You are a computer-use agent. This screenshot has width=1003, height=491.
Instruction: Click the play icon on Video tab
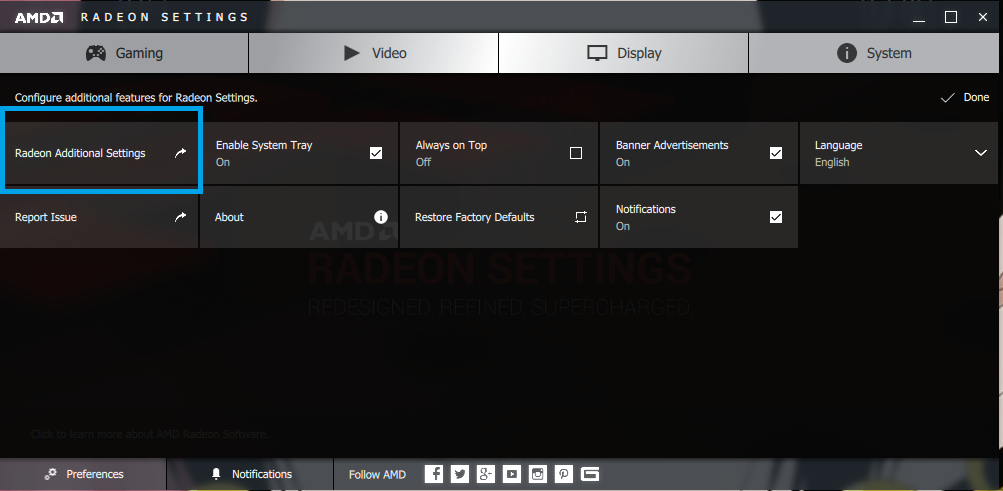pos(352,53)
